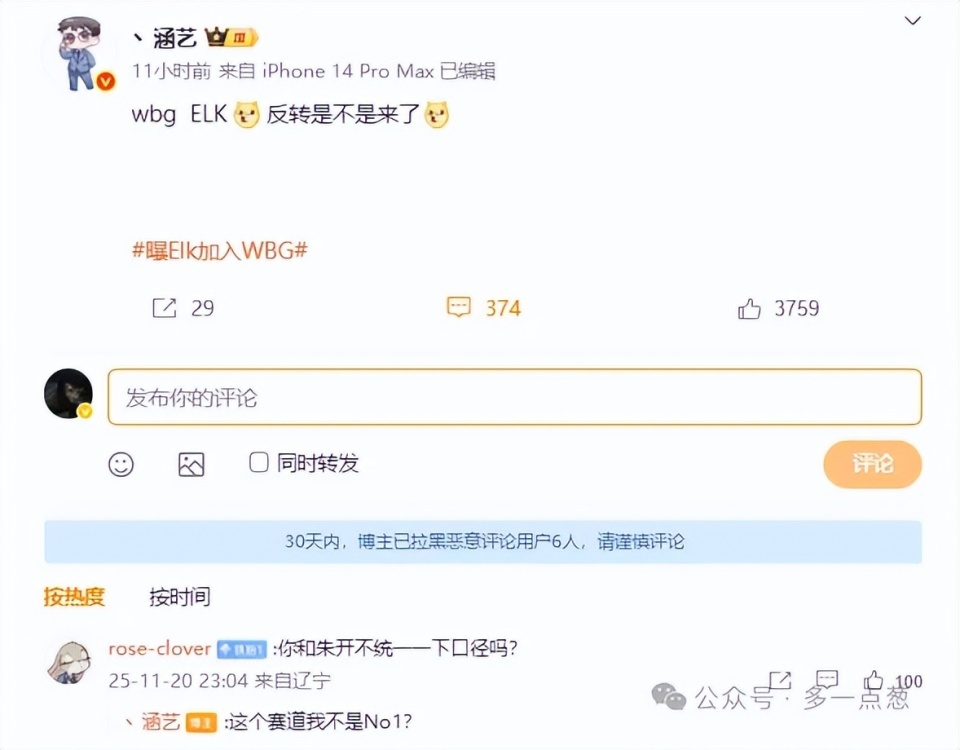Open comments via the 374 comment icon

[x=459, y=307]
